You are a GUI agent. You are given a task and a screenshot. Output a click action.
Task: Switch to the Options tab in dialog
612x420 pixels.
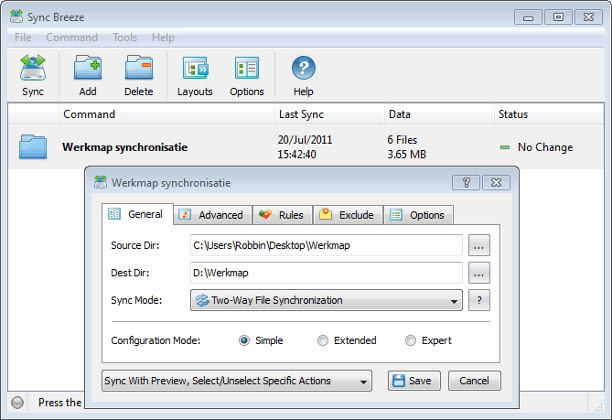pos(418,215)
